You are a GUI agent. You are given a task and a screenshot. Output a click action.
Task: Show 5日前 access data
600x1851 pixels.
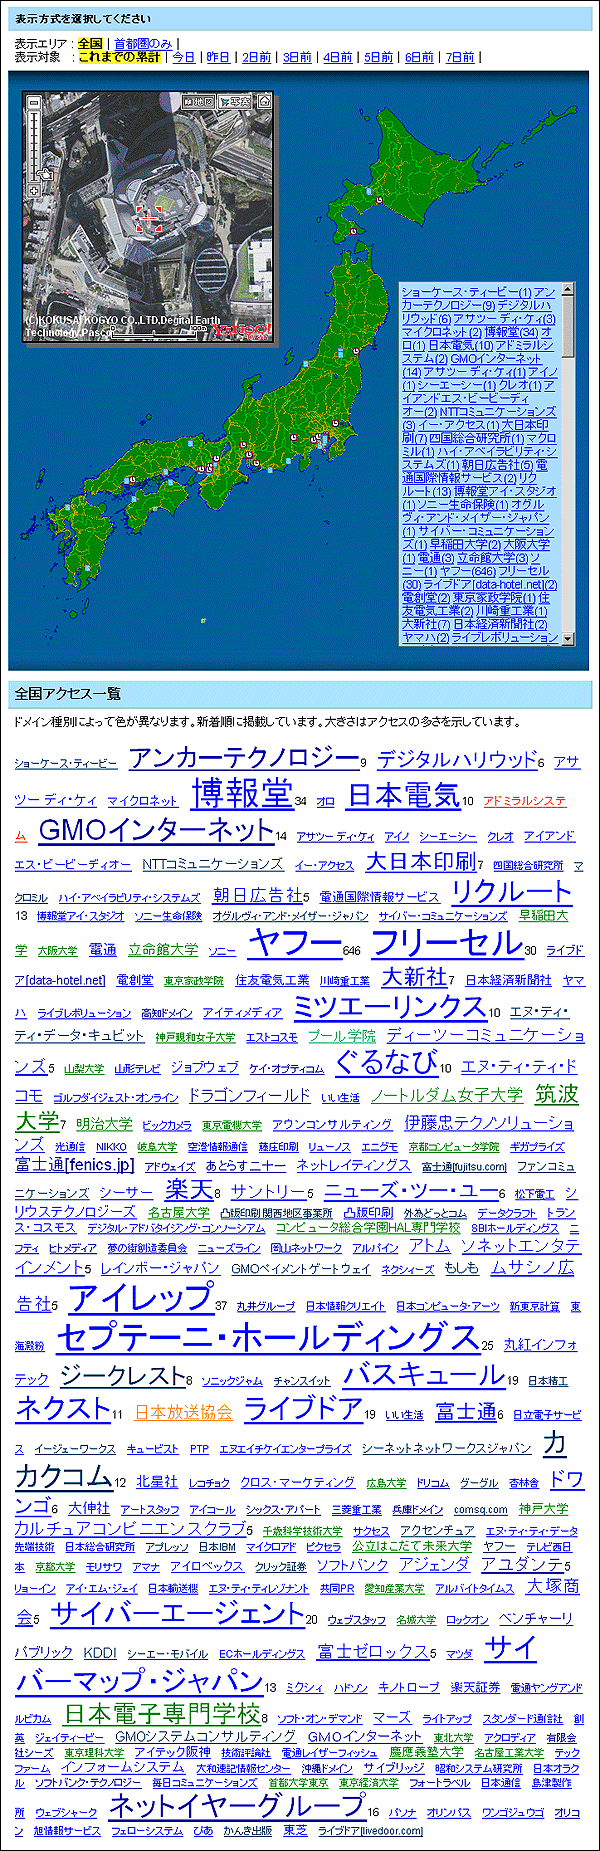tap(378, 57)
